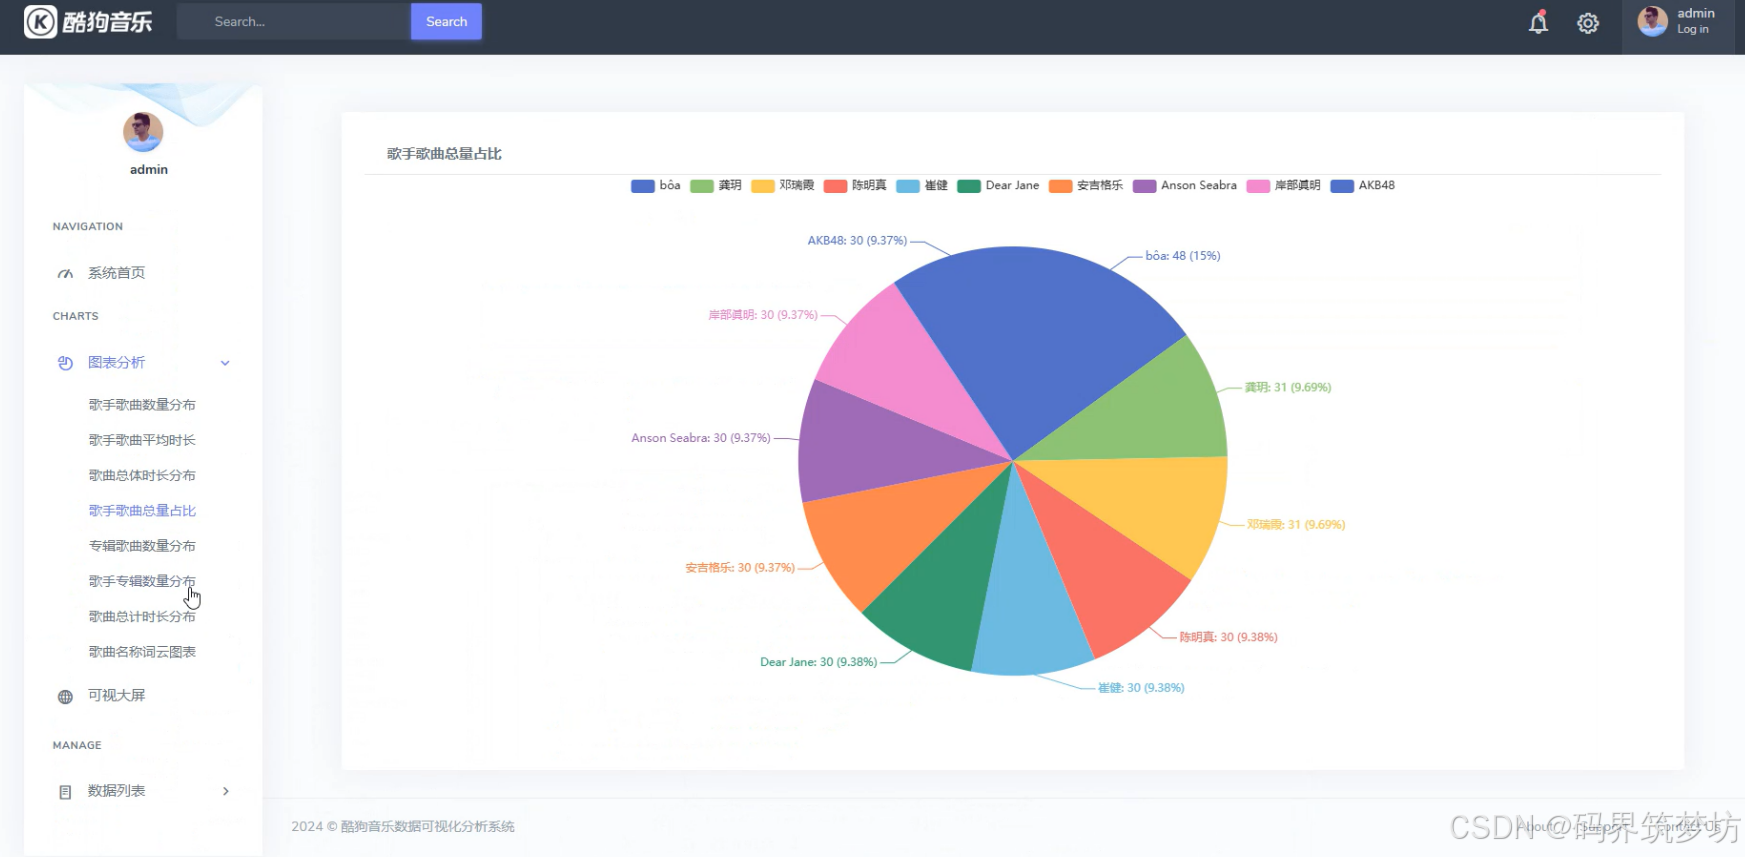Click the 陈明真: 30 (9.38%) label
The height and width of the screenshot is (857, 1745).
tap(1228, 637)
